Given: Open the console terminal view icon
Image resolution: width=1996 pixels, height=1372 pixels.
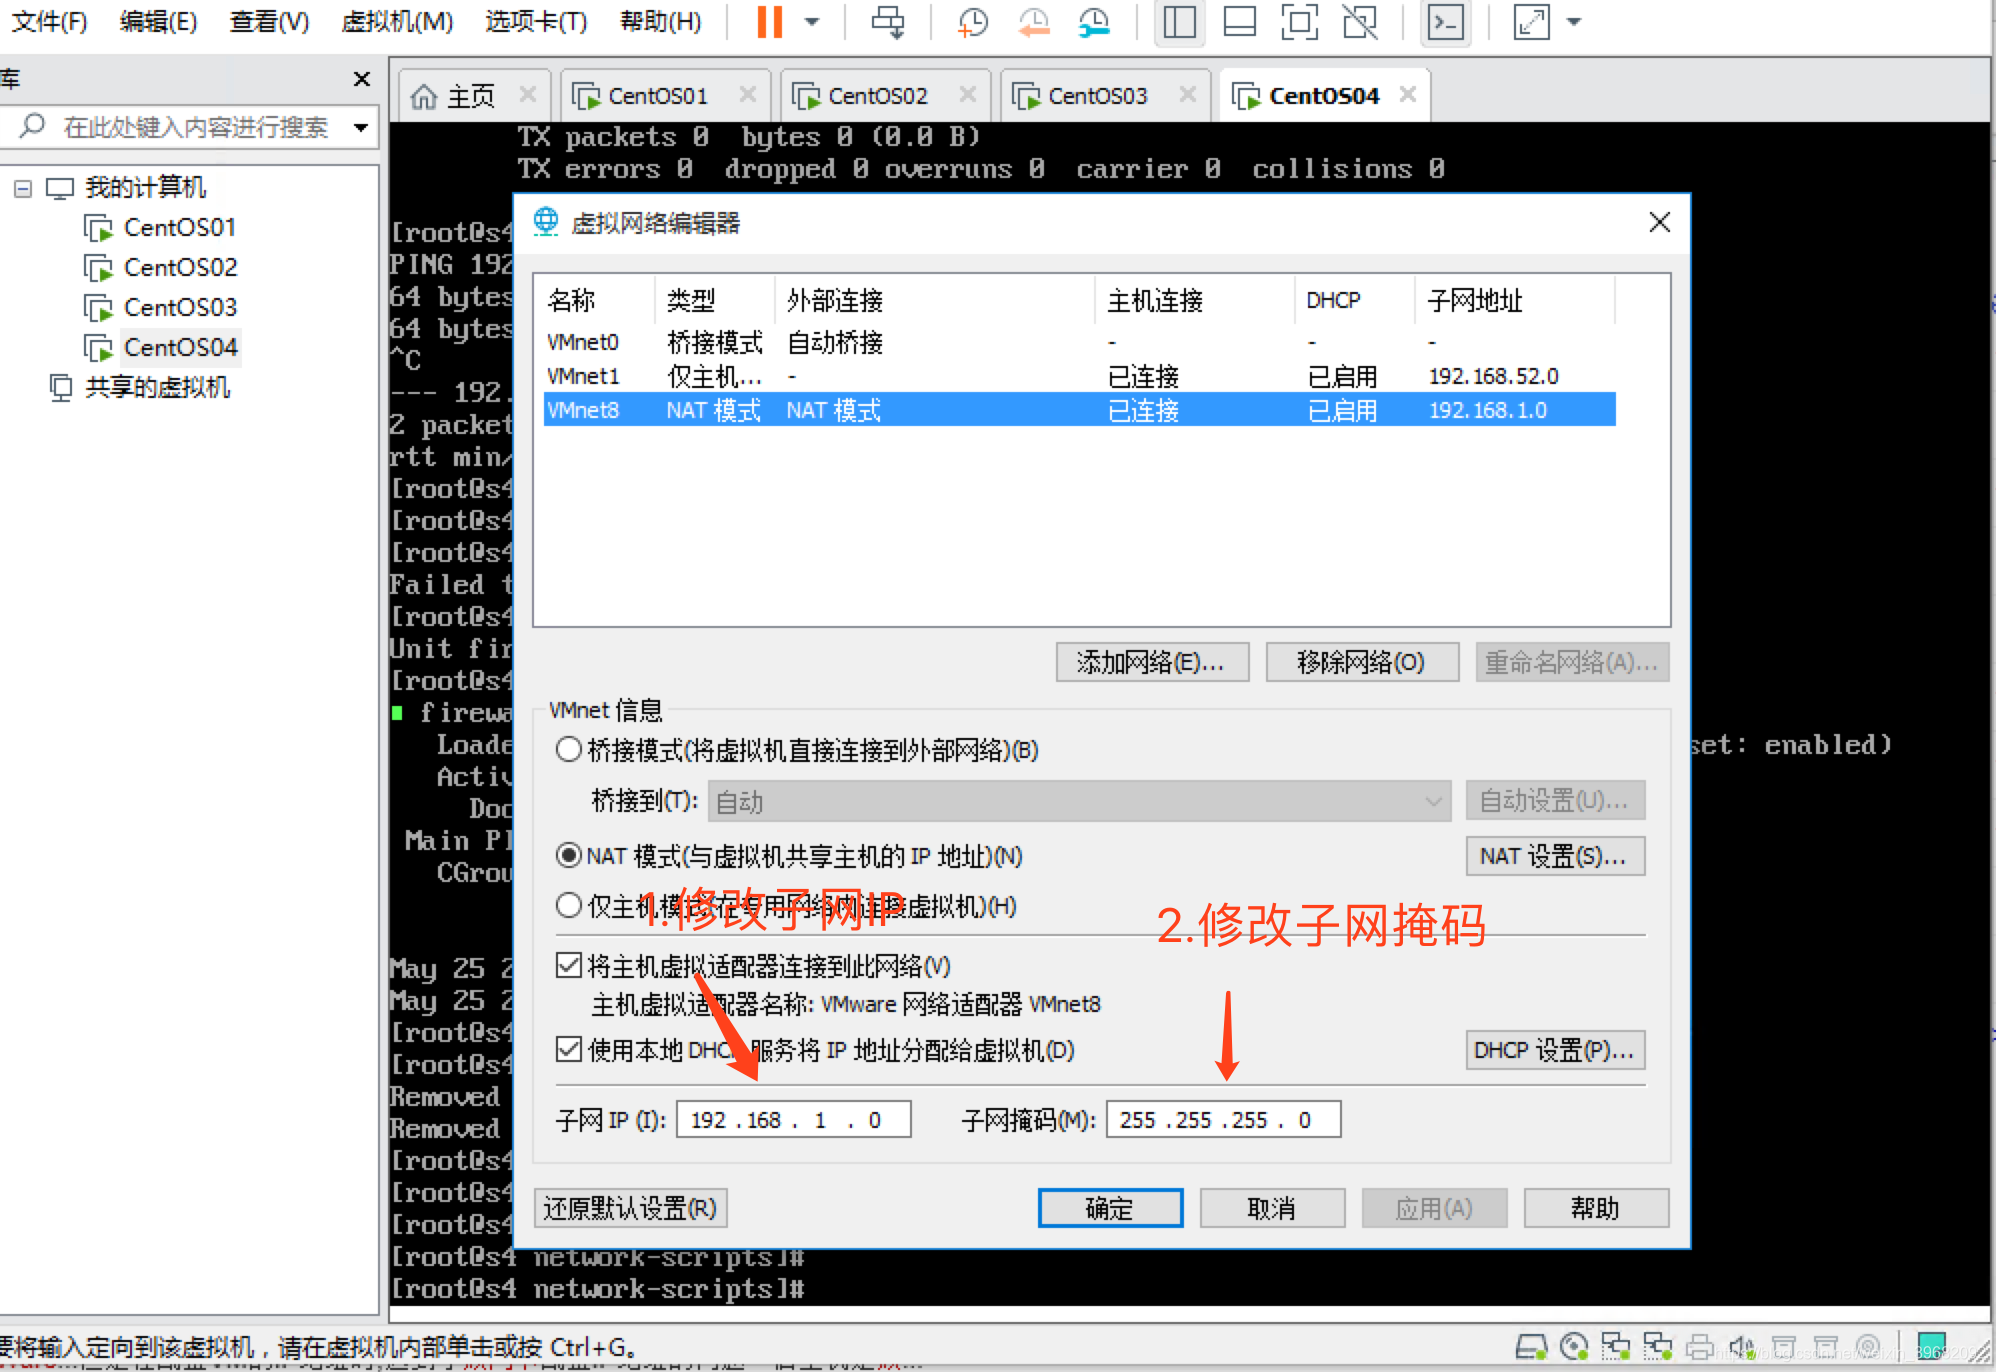Looking at the screenshot, I should click(x=1446, y=21).
